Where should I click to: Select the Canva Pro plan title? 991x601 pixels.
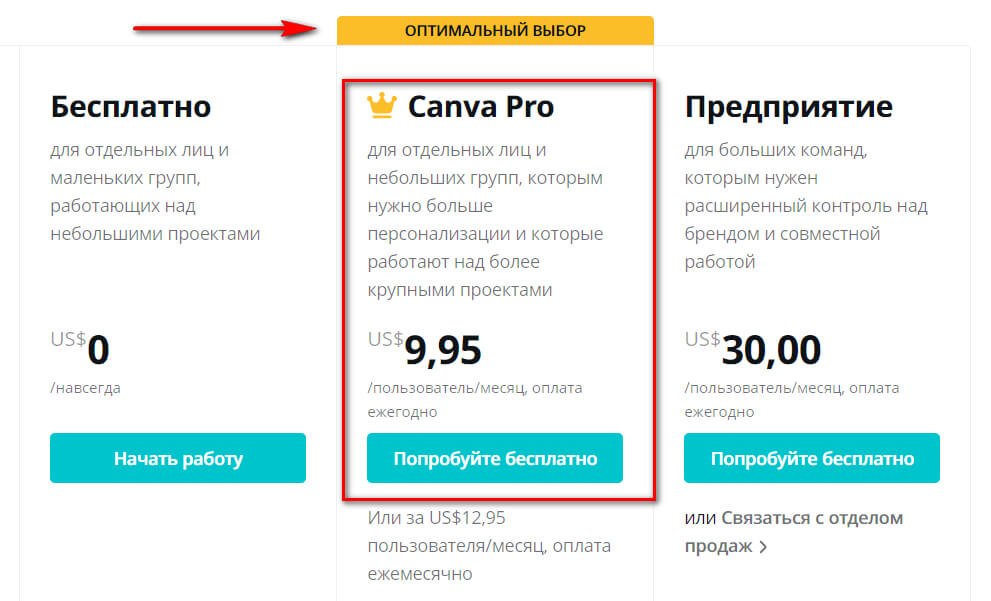(483, 106)
